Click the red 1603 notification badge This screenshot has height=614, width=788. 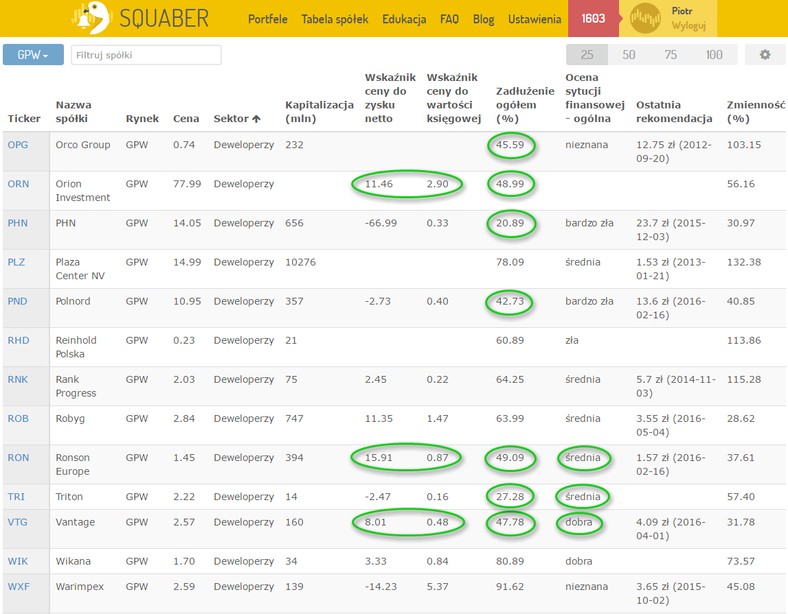[x=593, y=19]
